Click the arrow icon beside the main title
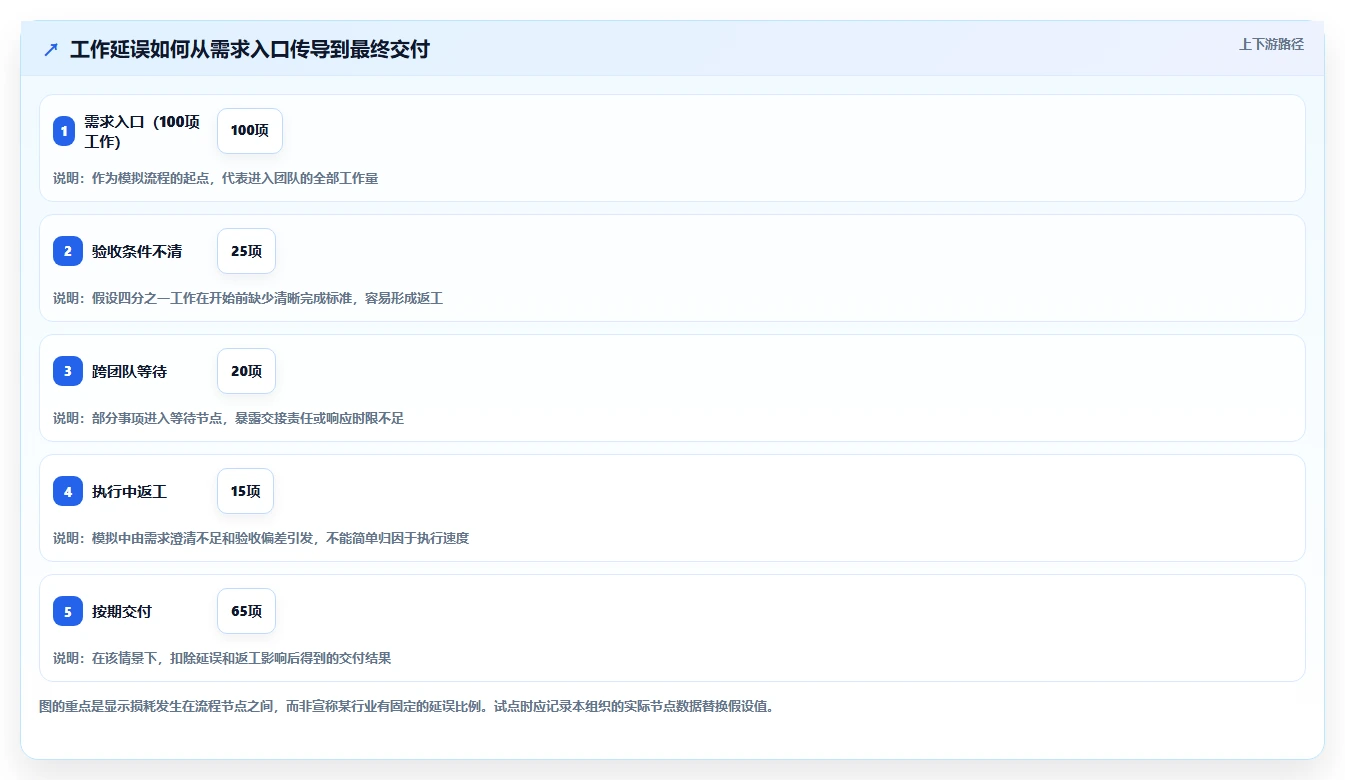Viewport: 1345px width, 780px height. 51,49
